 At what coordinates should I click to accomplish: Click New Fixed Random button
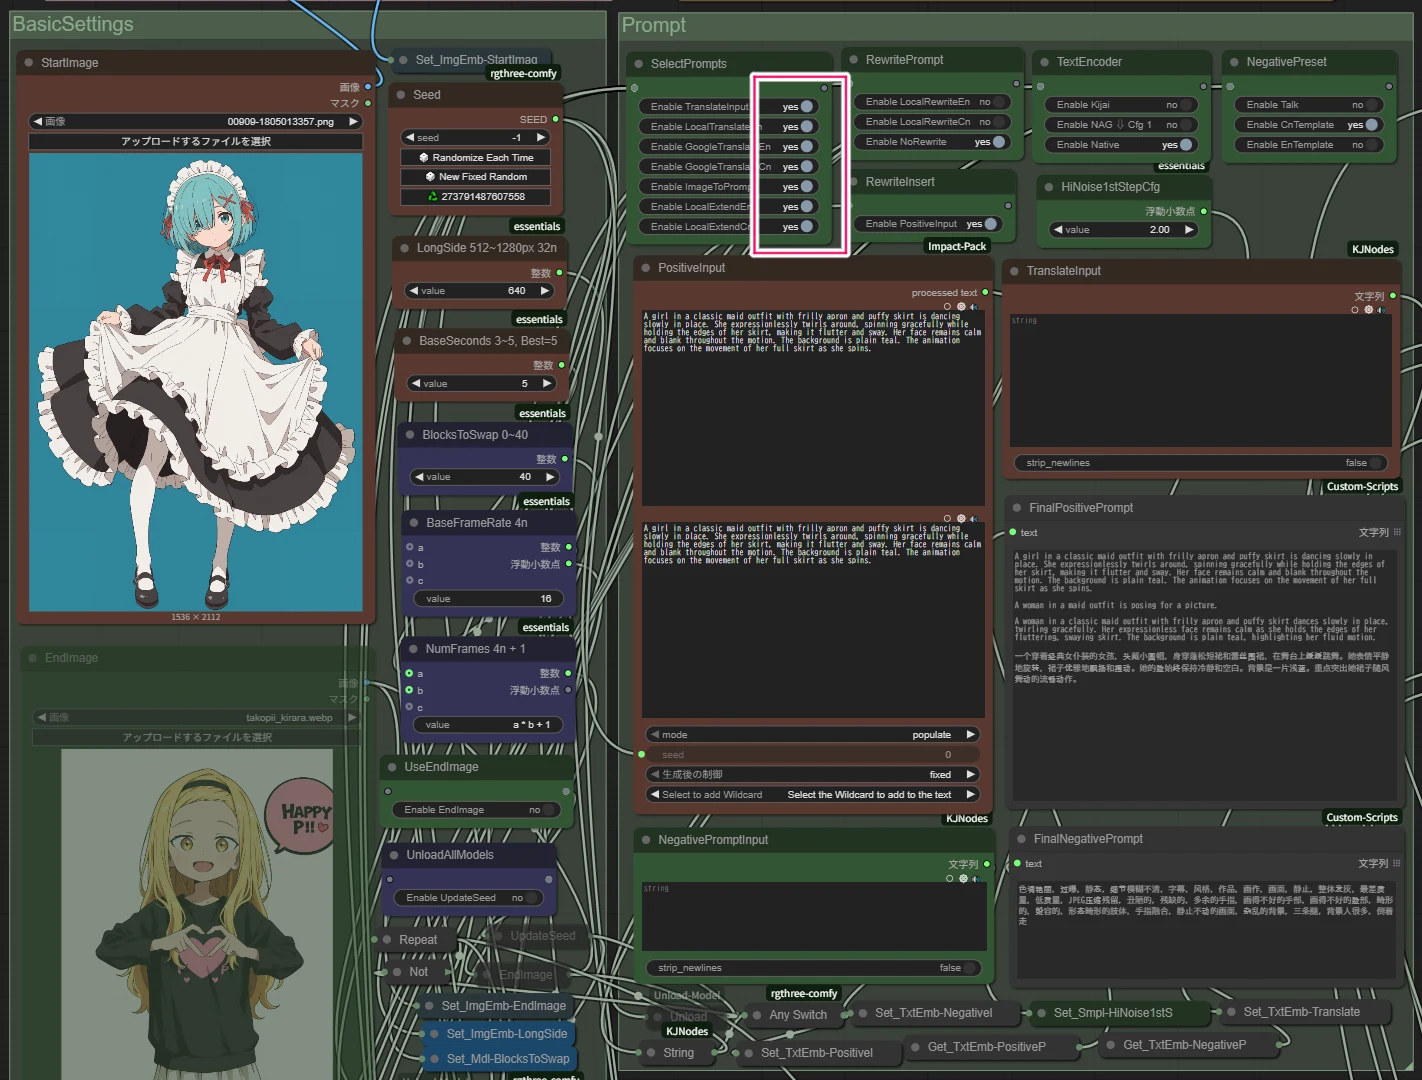coord(476,177)
